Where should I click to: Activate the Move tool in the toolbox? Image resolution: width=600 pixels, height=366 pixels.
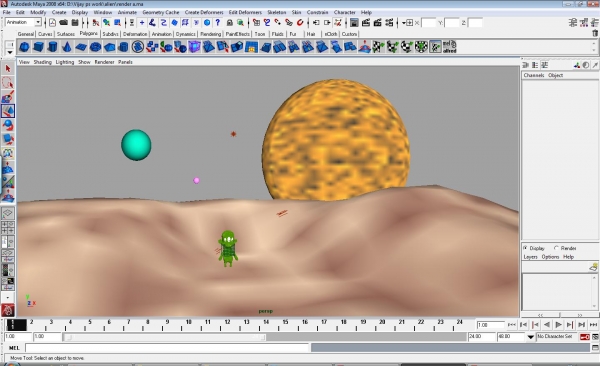(8, 111)
